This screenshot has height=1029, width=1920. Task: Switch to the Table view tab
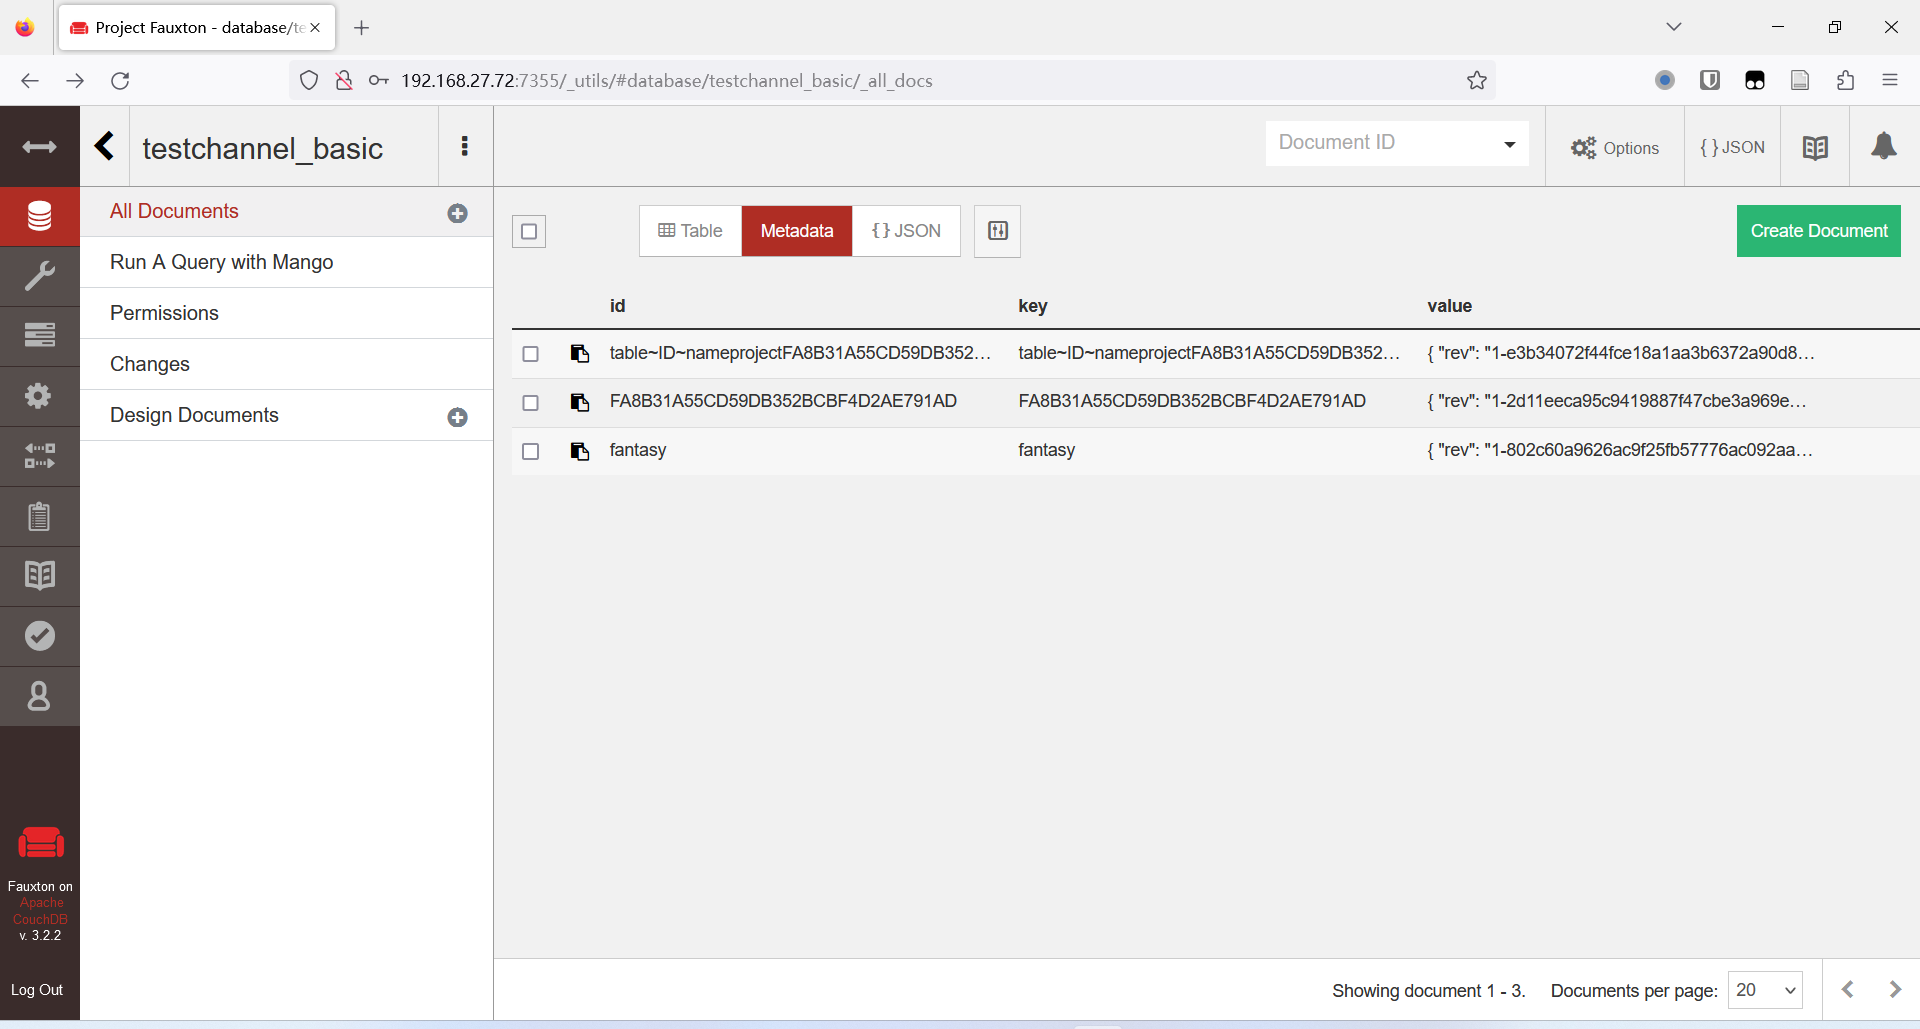pos(690,231)
